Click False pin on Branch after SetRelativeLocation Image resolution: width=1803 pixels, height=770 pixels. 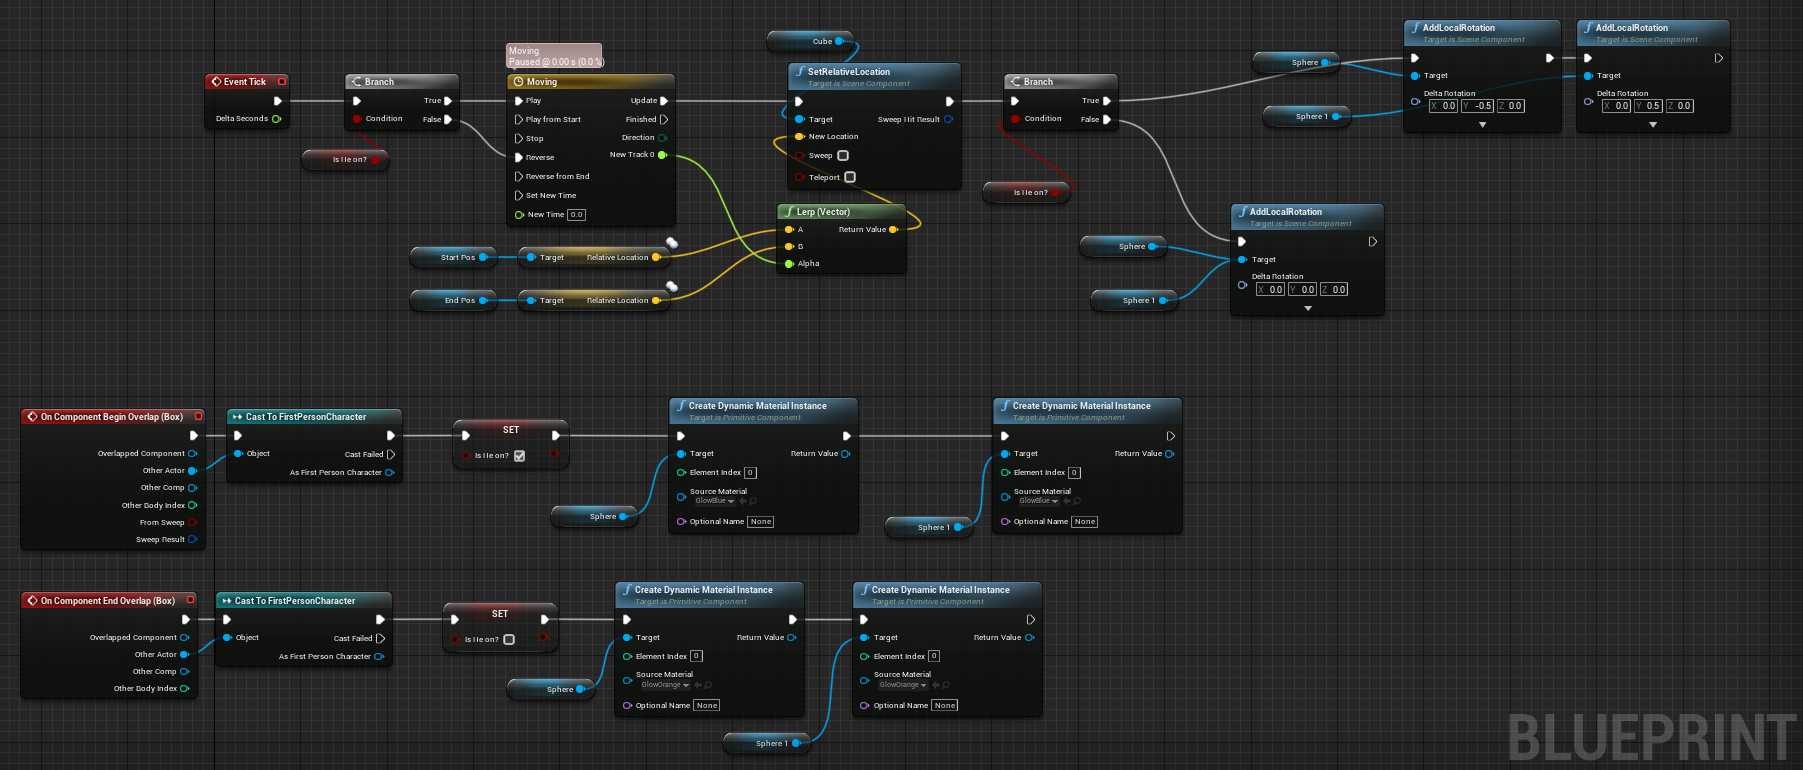[x=1107, y=119]
